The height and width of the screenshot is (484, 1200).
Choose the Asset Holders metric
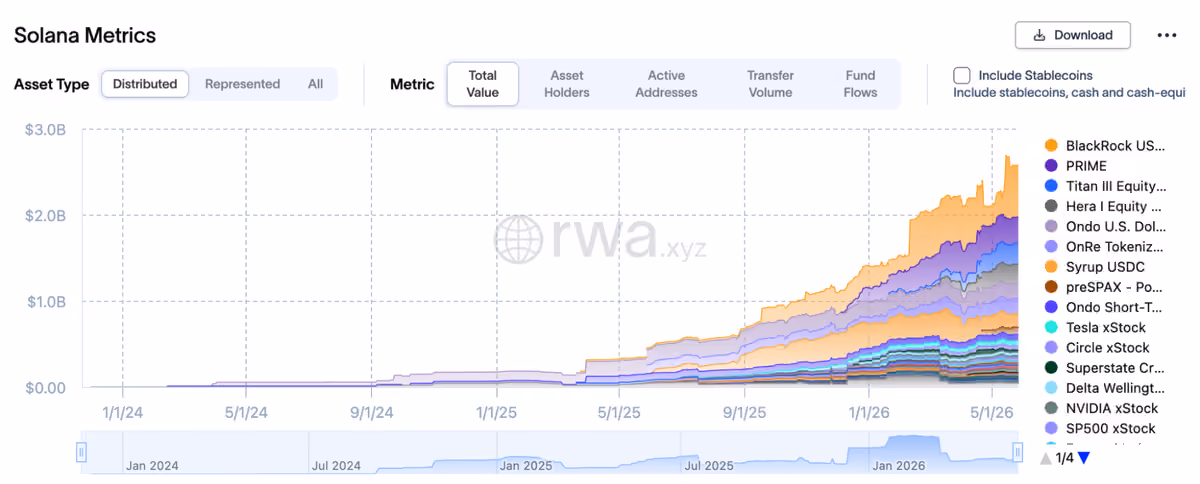pos(568,84)
